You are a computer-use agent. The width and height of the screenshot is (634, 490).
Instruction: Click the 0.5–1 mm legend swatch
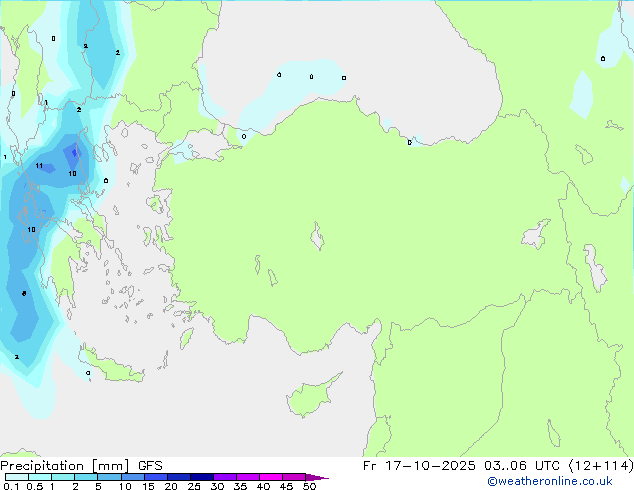coord(40,477)
